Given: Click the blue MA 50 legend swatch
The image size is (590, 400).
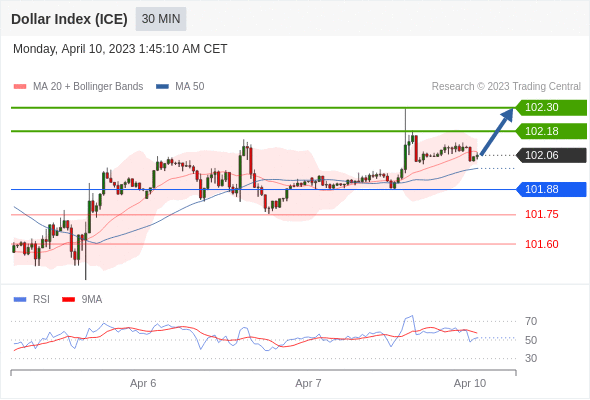Looking at the screenshot, I should [162, 87].
